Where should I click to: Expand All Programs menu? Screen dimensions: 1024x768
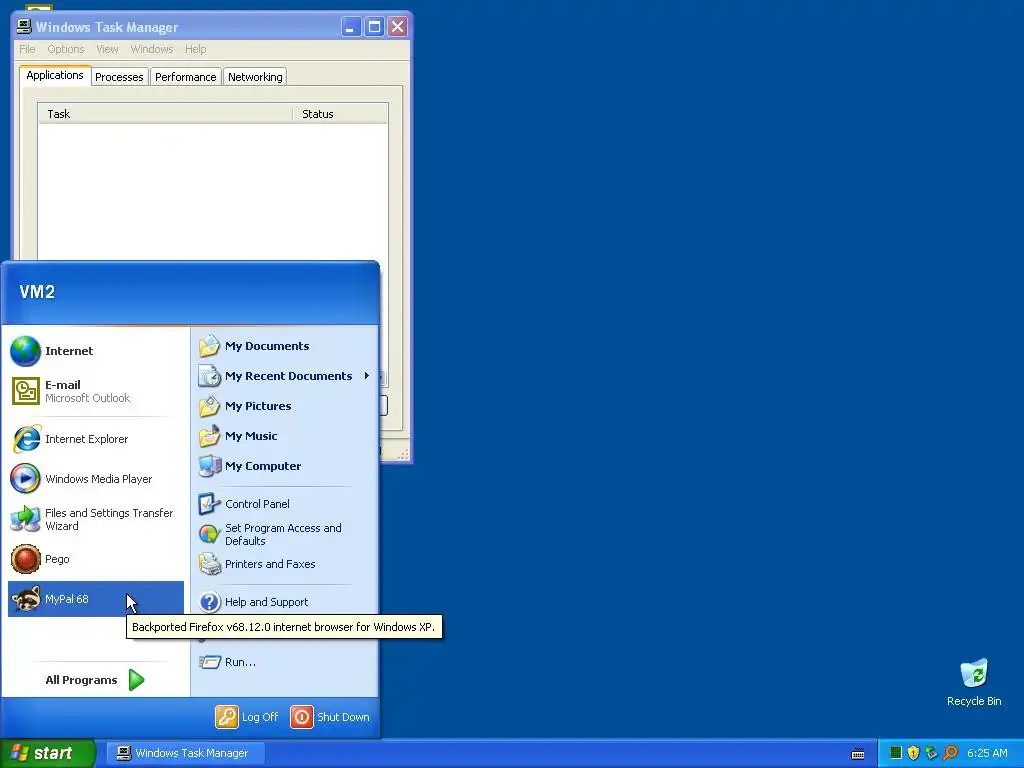pos(95,680)
